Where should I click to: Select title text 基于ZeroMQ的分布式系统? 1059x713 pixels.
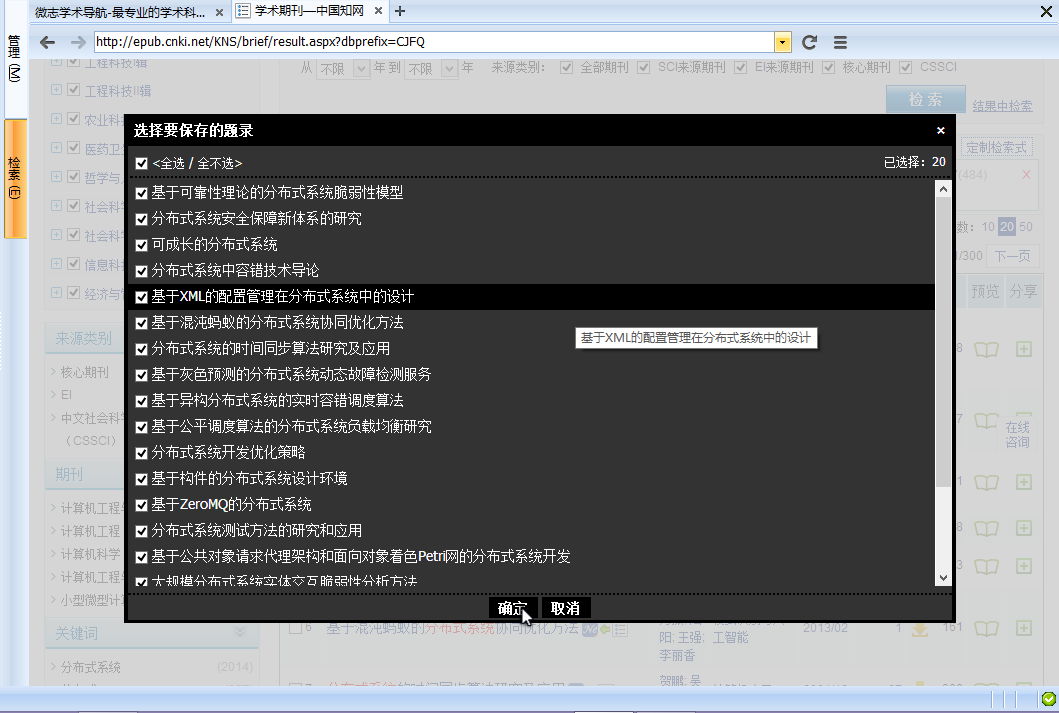pos(231,504)
